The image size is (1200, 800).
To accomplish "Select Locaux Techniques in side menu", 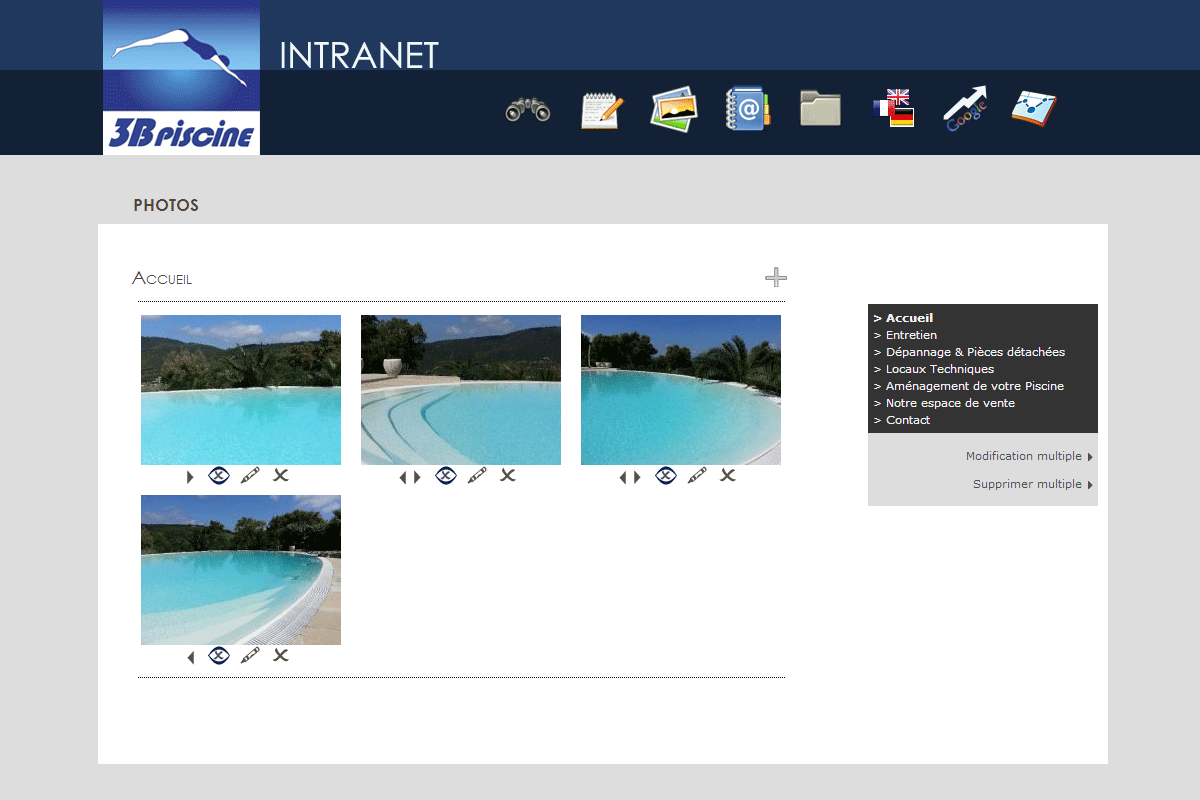I will click(939, 369).
